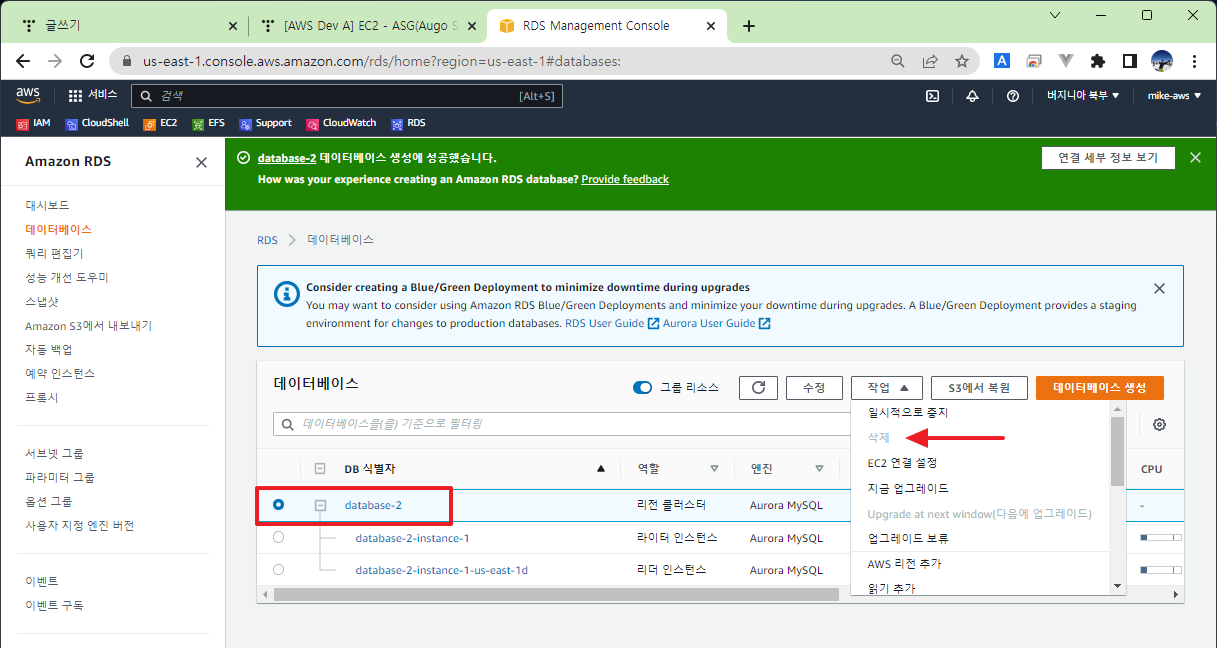Viewport: 1217px width, 648px height.
Task: Open CloudShell from favorites bar
Action: click(x=97, y=123)
